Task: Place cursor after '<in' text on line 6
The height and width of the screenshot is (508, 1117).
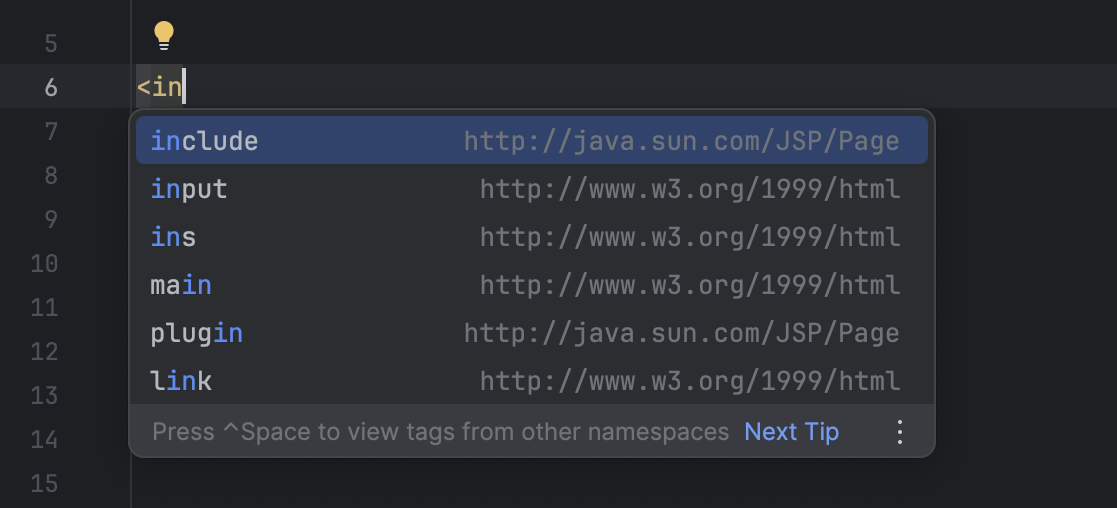Action: point(184,87)
